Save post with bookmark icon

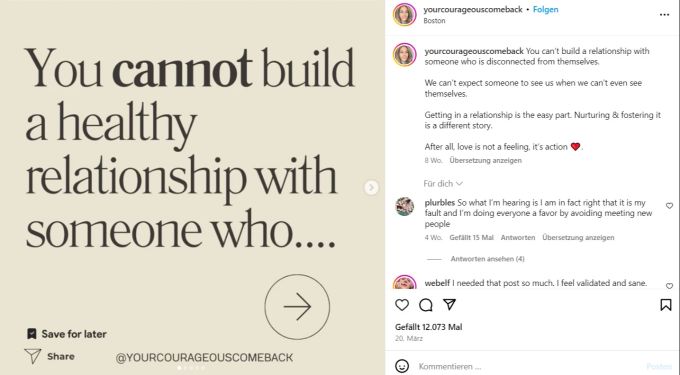point(666,305)
